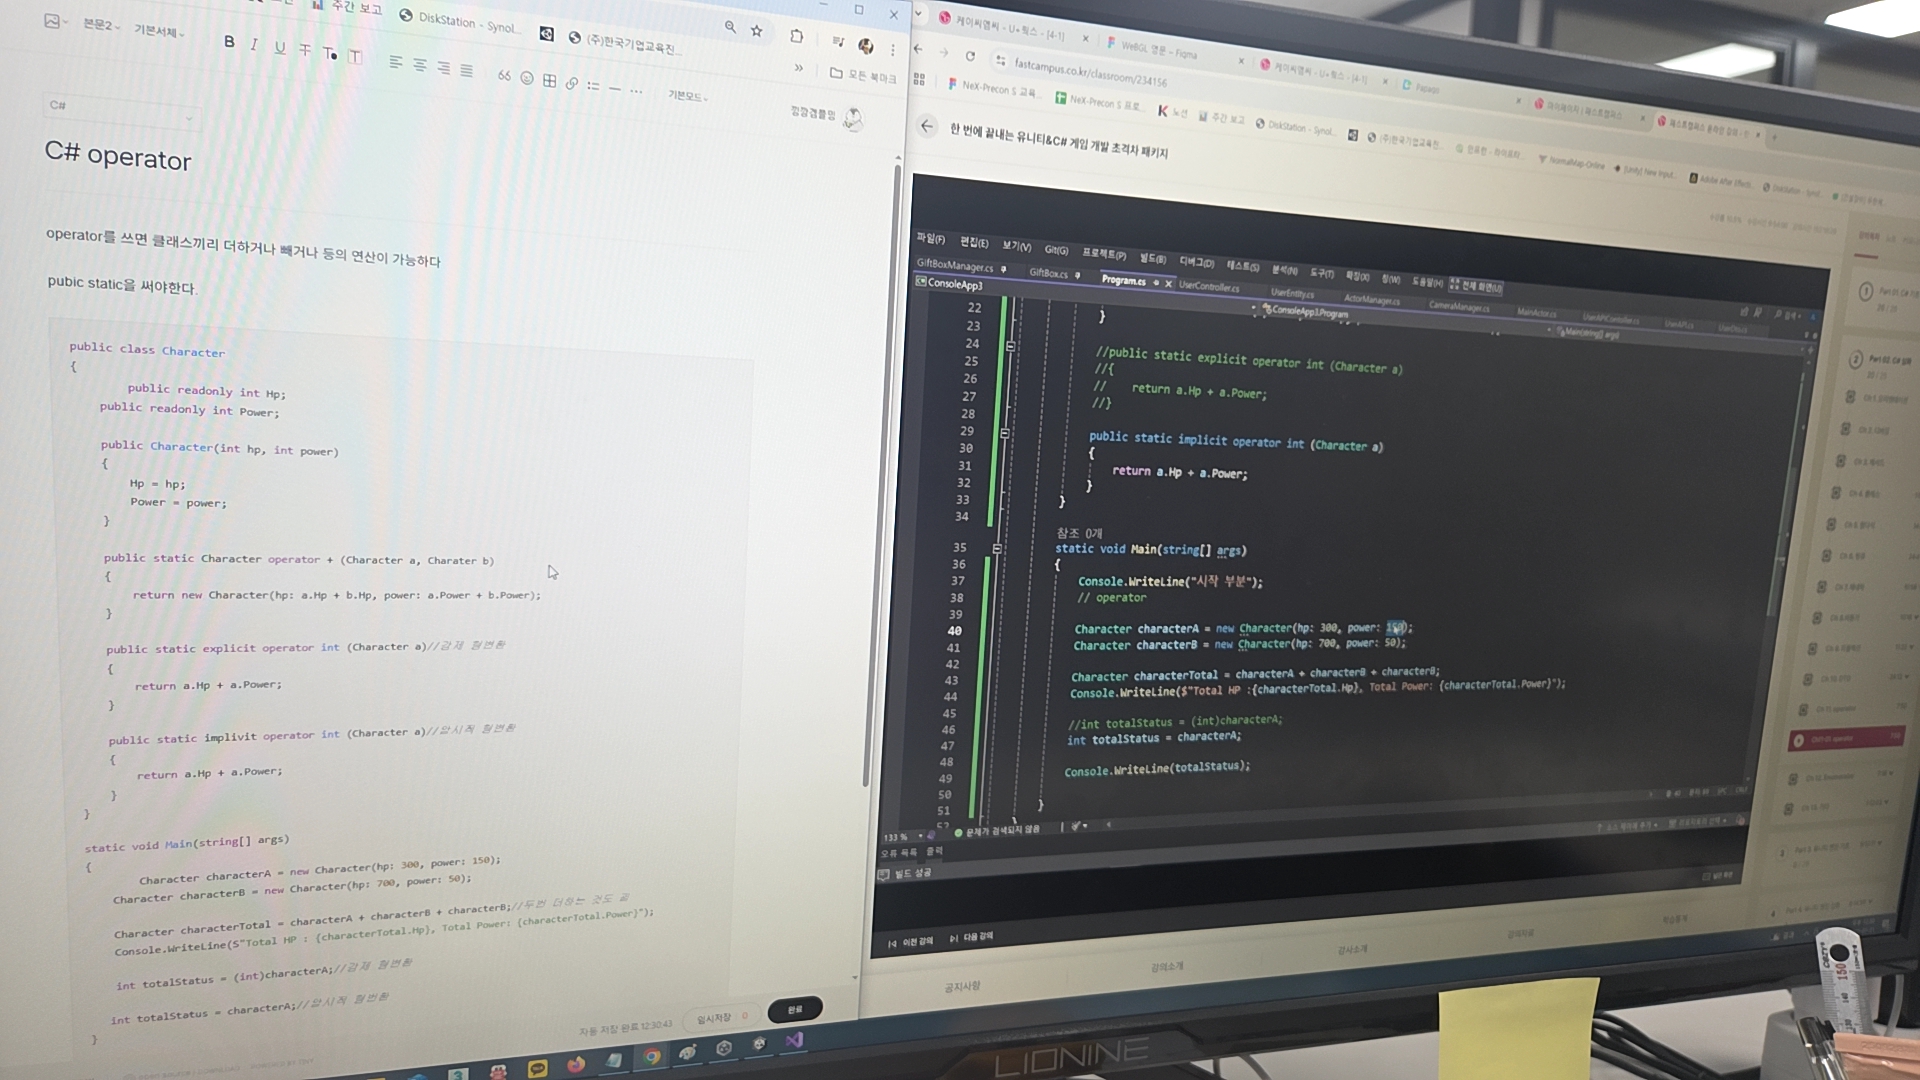Apply underline formatting

click(280, 48)
